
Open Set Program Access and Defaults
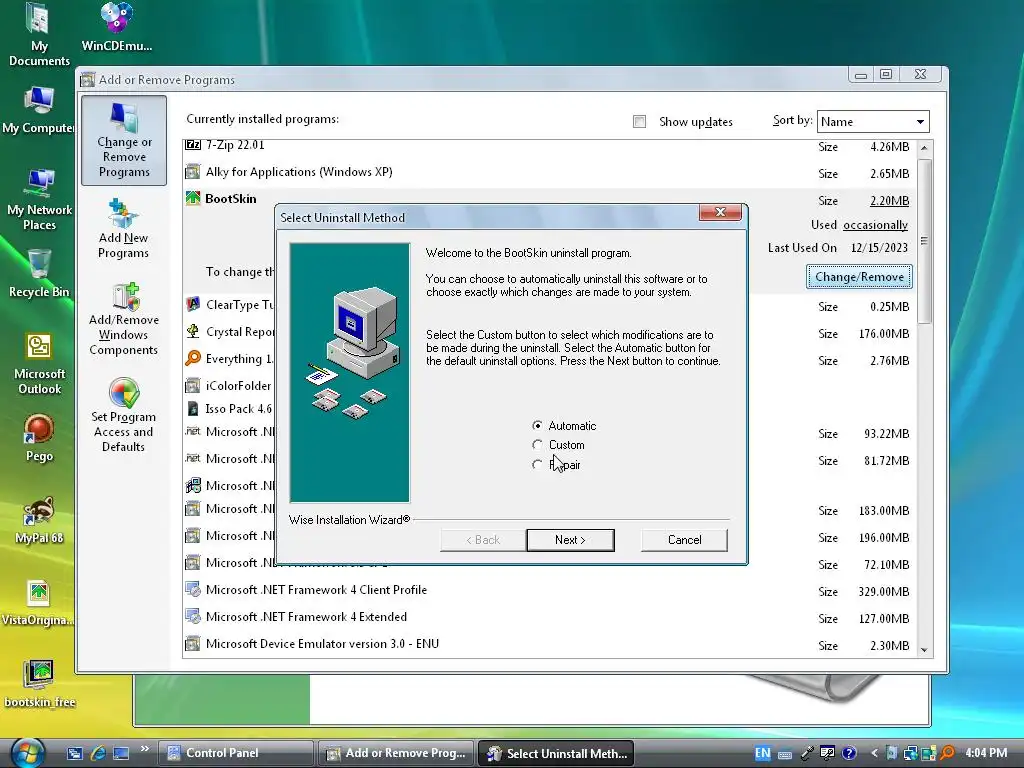pyautogui.click(x=123, y=415)
